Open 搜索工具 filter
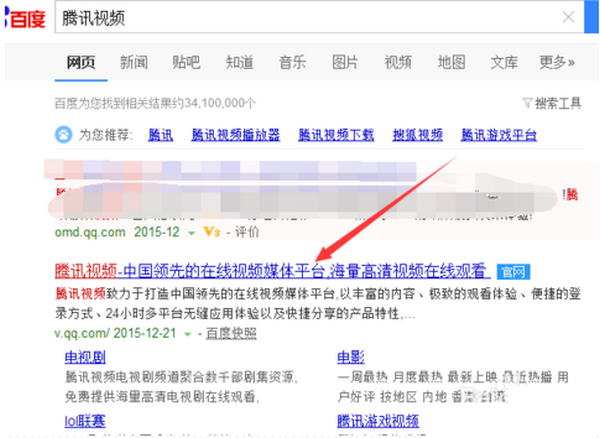Screen dimensions: 600x438 [x=552, y=103]
